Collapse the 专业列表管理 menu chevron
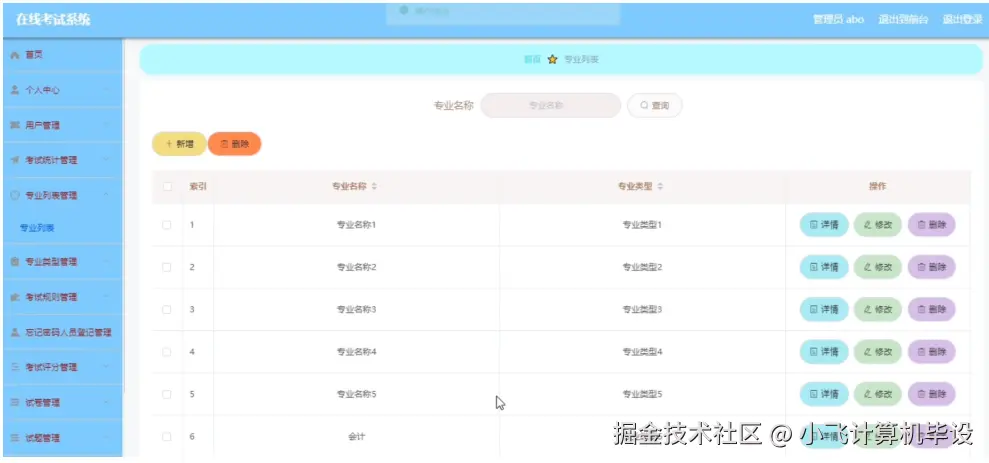This screenshot has height=463, width=989. click(106, 196)
